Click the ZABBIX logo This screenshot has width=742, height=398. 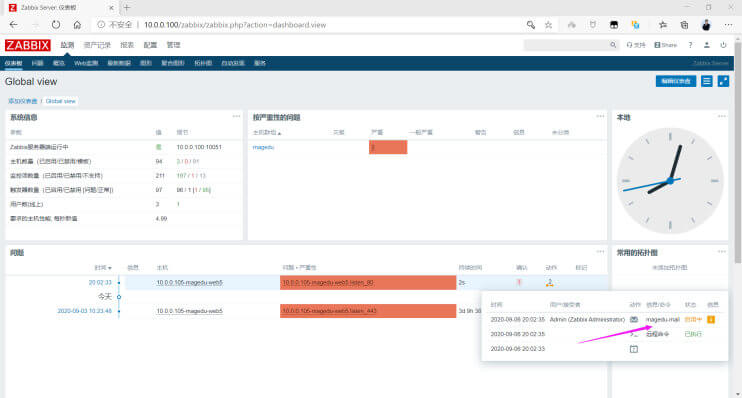coord(27,45)
